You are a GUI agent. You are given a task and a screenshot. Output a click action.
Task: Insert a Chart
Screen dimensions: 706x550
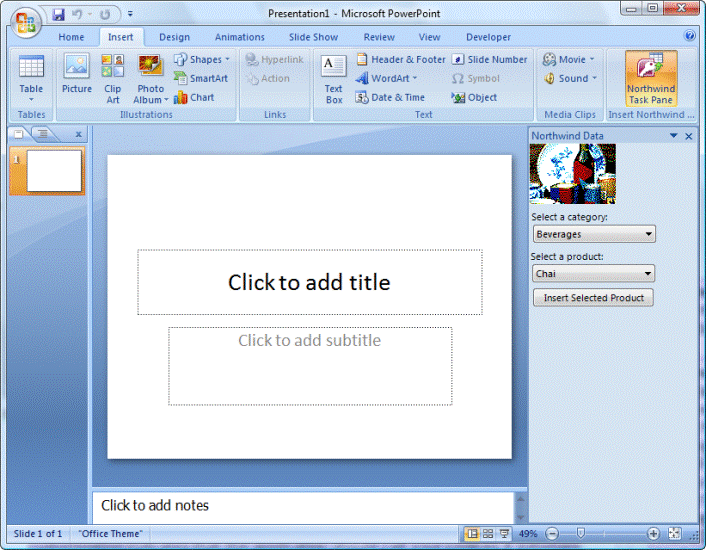194,97
